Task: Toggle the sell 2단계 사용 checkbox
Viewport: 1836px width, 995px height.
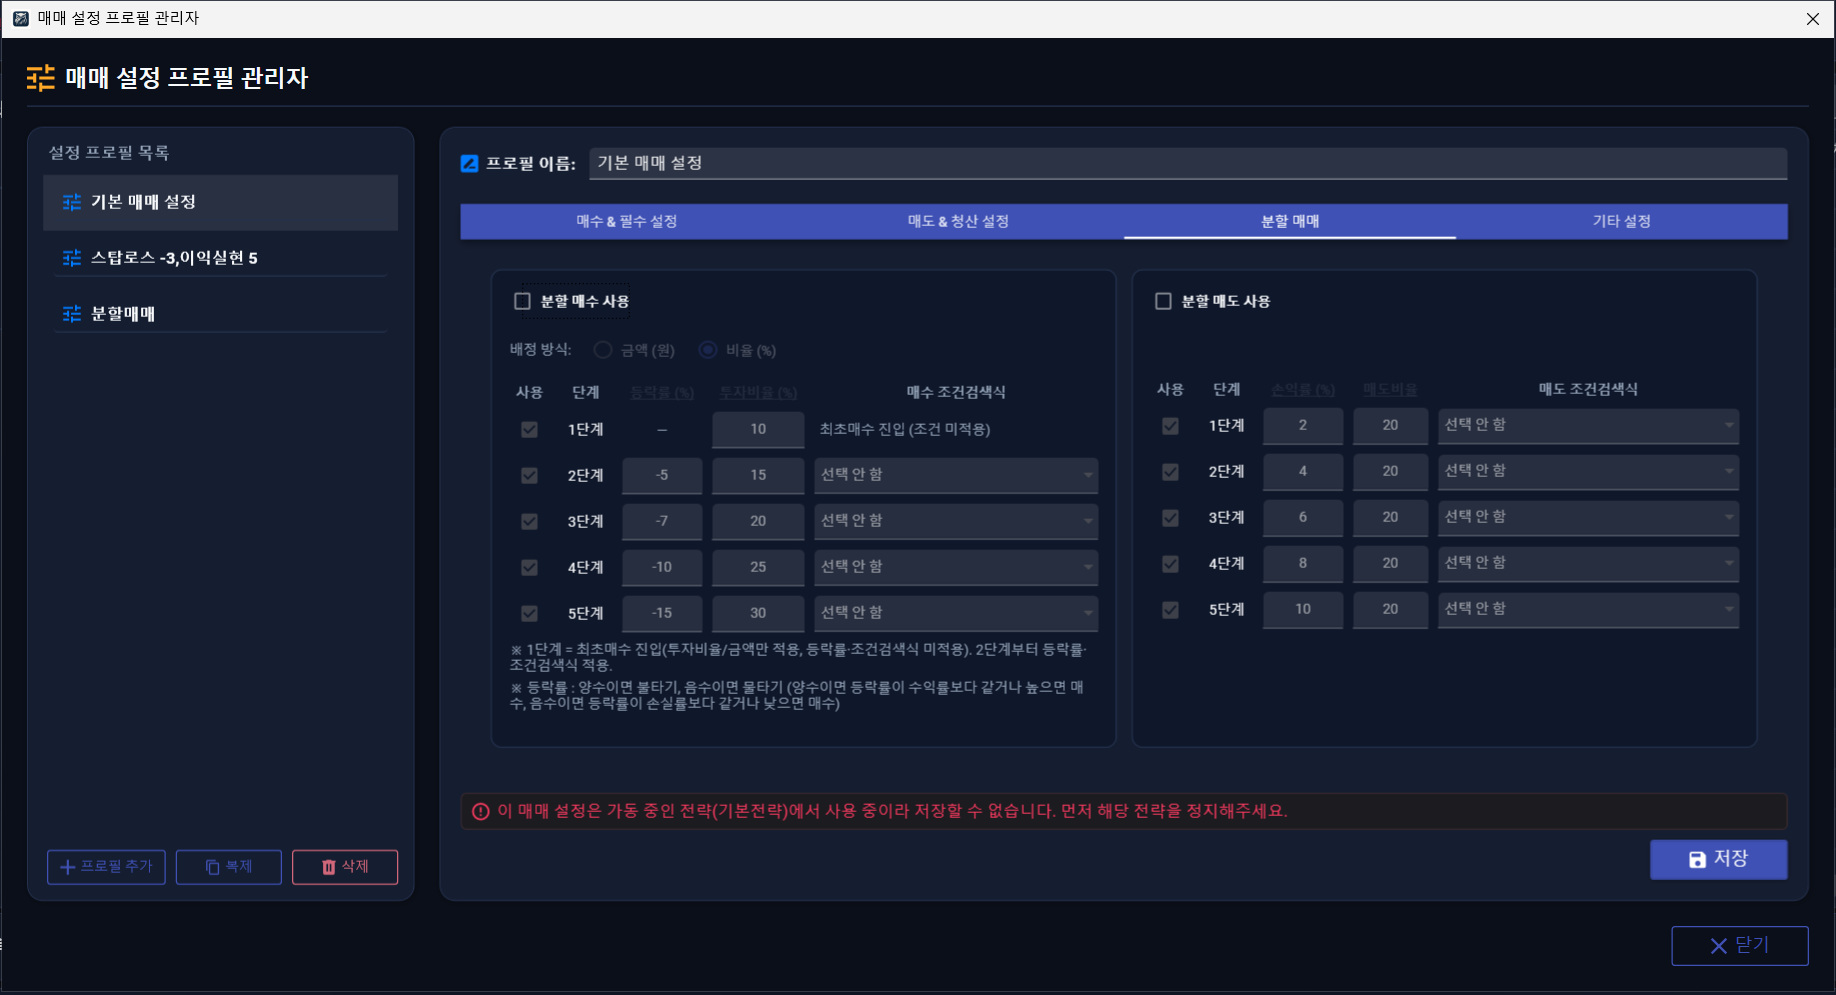Action: point(1170,471)
